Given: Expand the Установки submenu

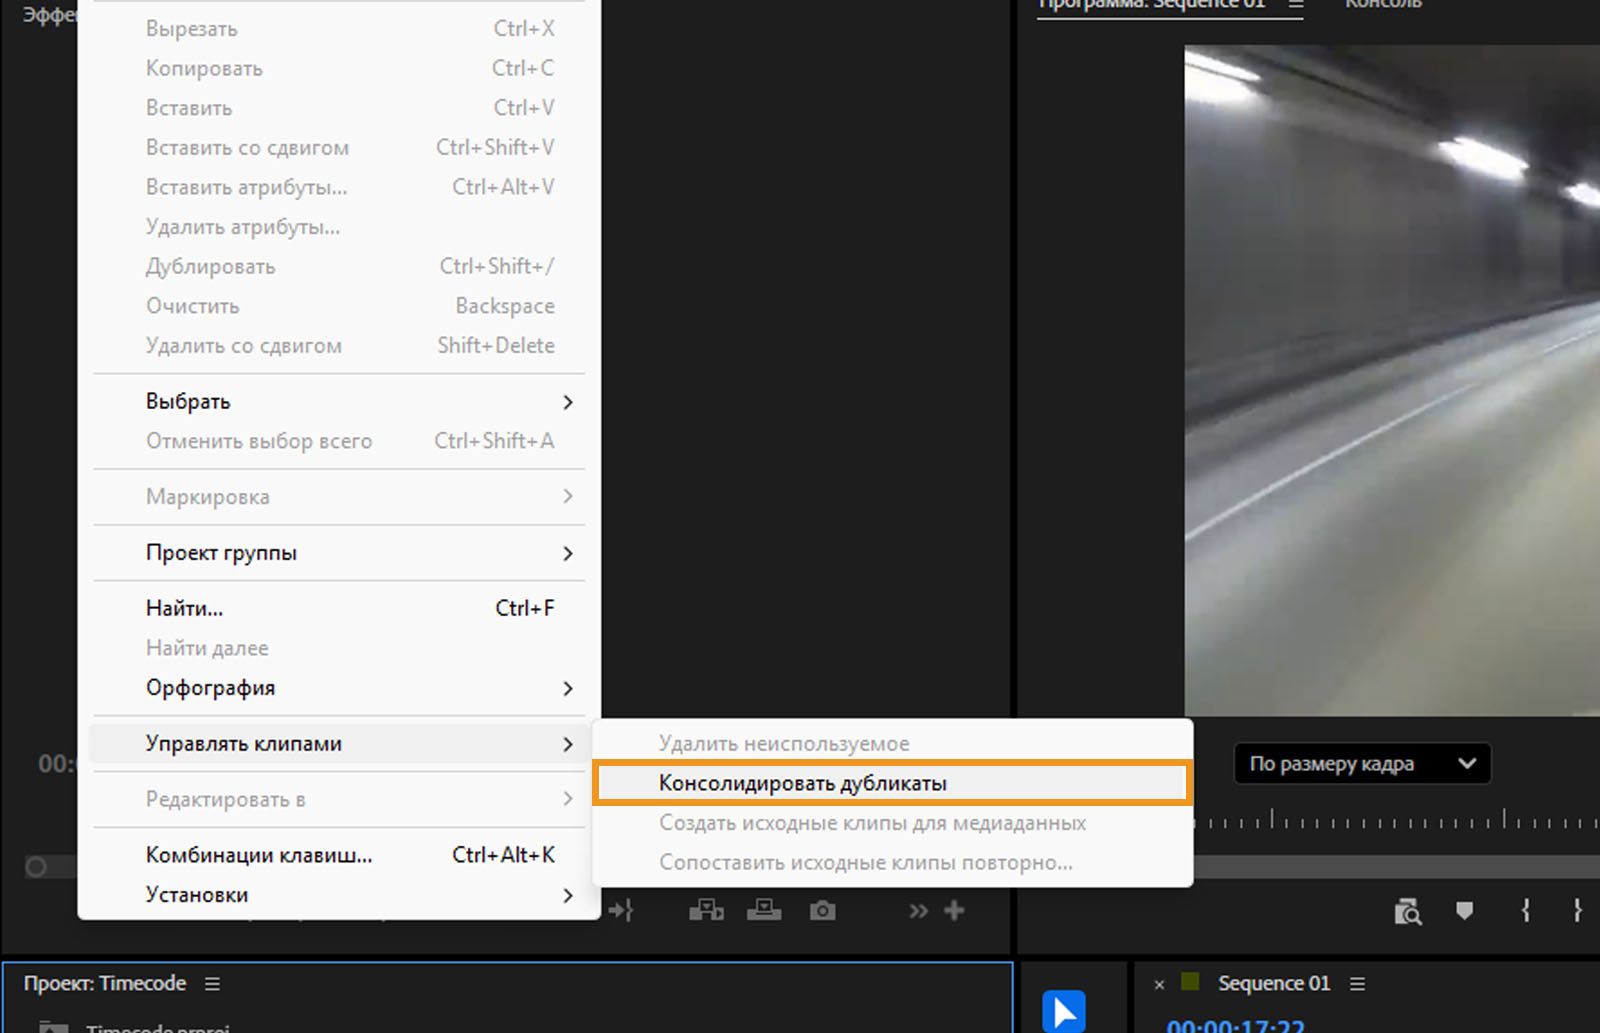Looking at the screenshot, I should tap(339, 895).
